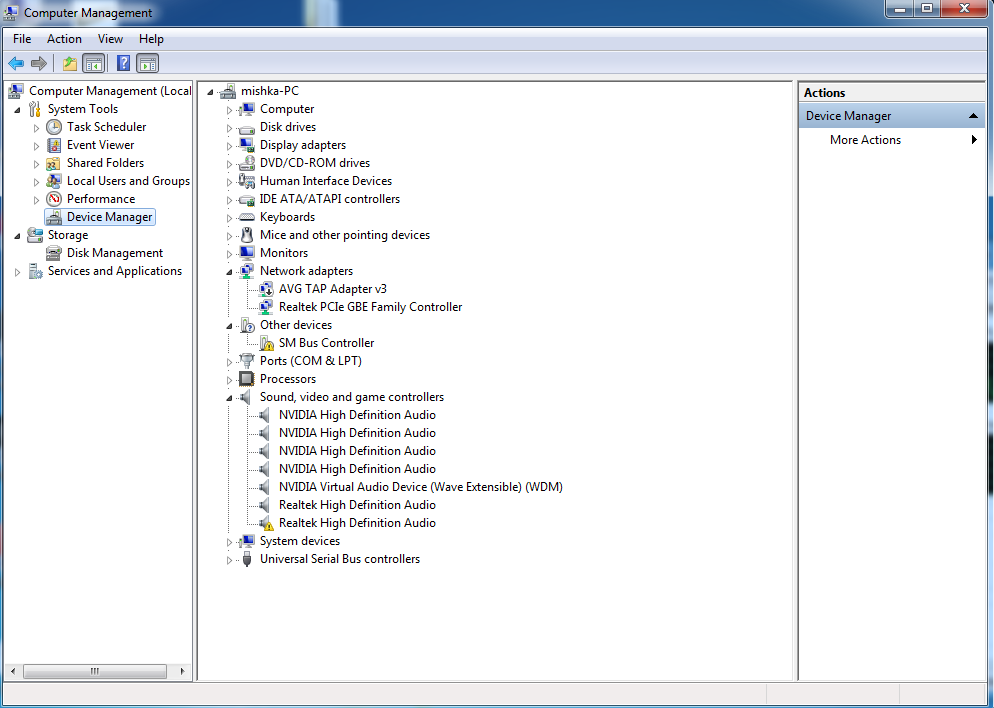Toggle the Show/Hide Action Pane icon

coord(148,64)
